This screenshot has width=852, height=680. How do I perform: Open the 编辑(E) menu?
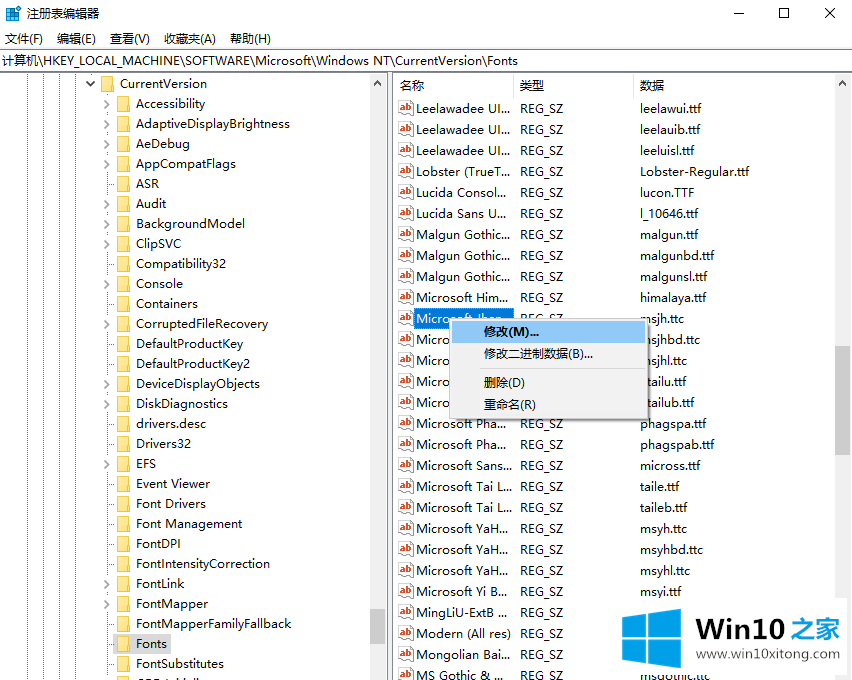[76, 39]
